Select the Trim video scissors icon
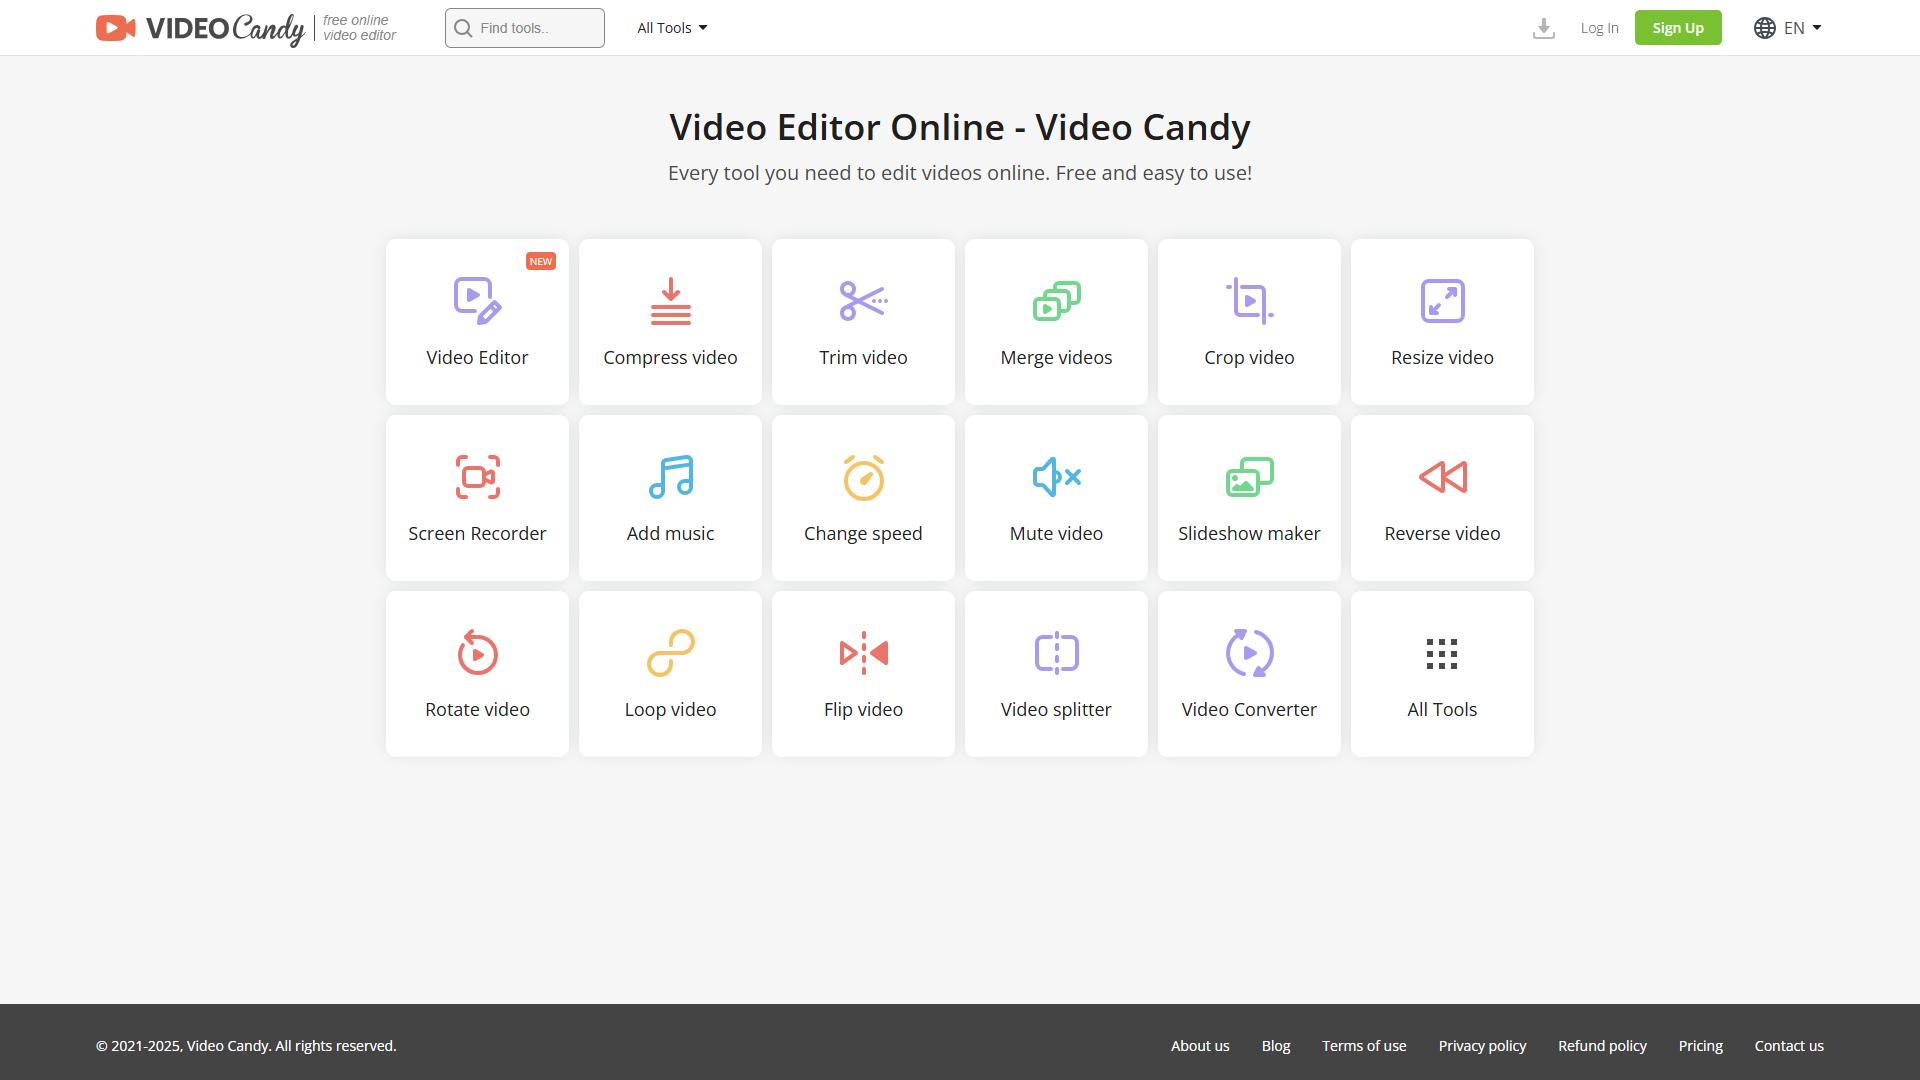This screenshot has height=1080, width=1920. click(x=863, y=301)
